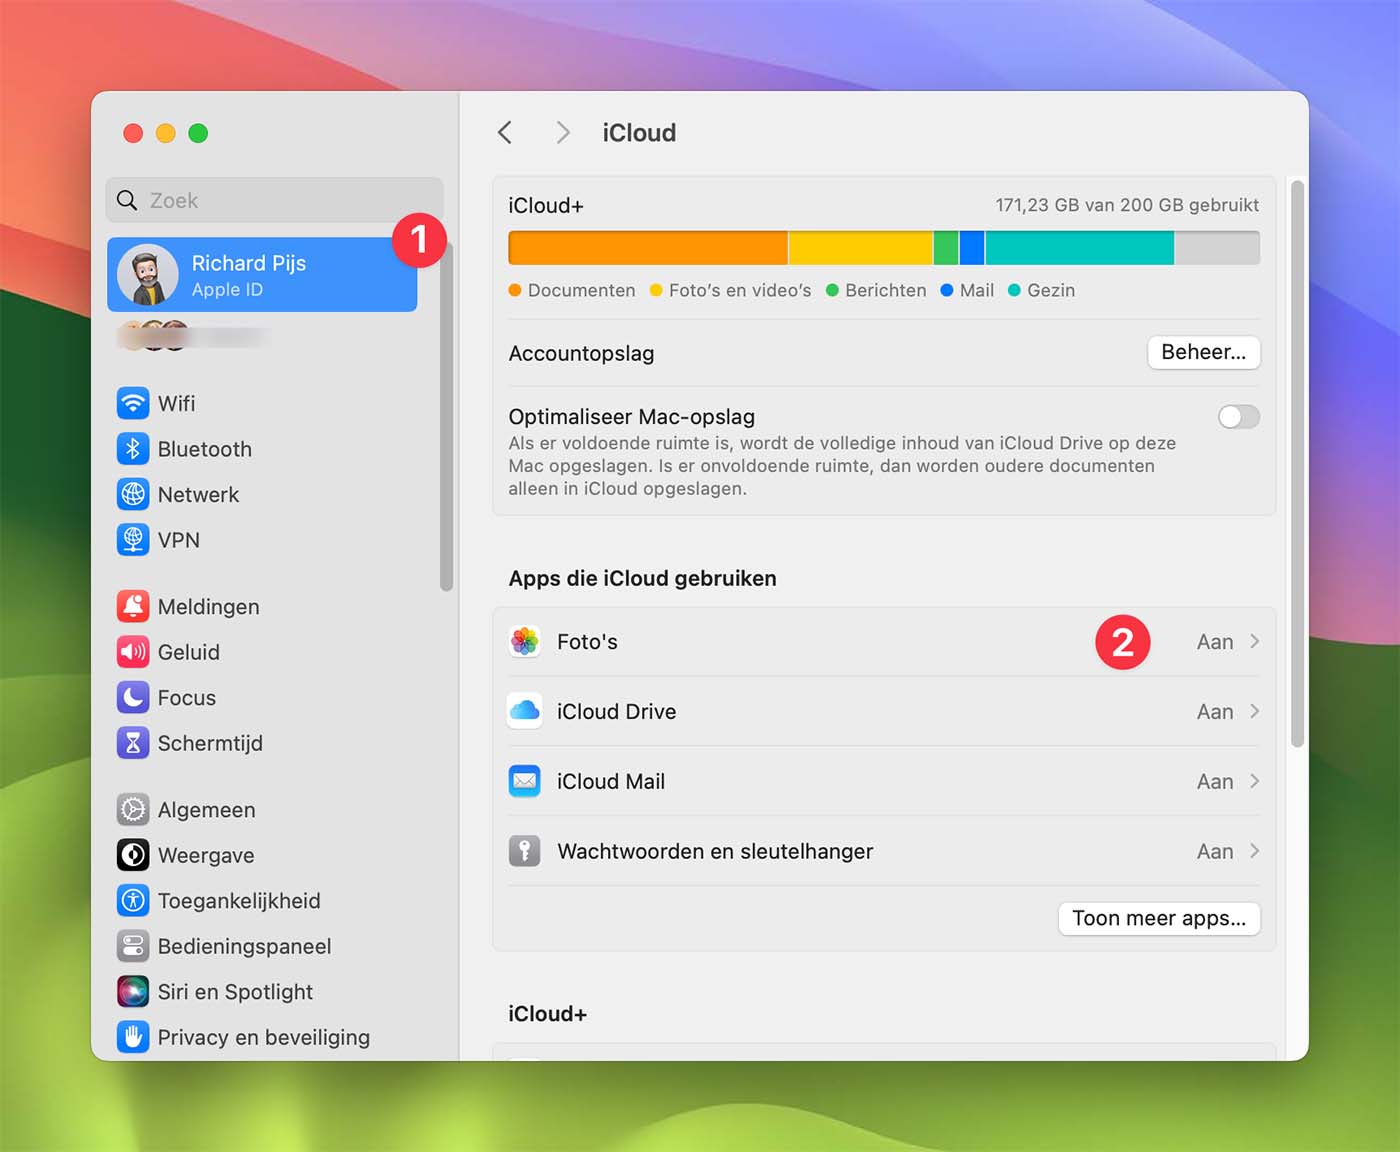Click the Wachtwoorden en sleutelhanger key icon
This screenshot has height=1152, width=1400.
click(x=524, y=851)
